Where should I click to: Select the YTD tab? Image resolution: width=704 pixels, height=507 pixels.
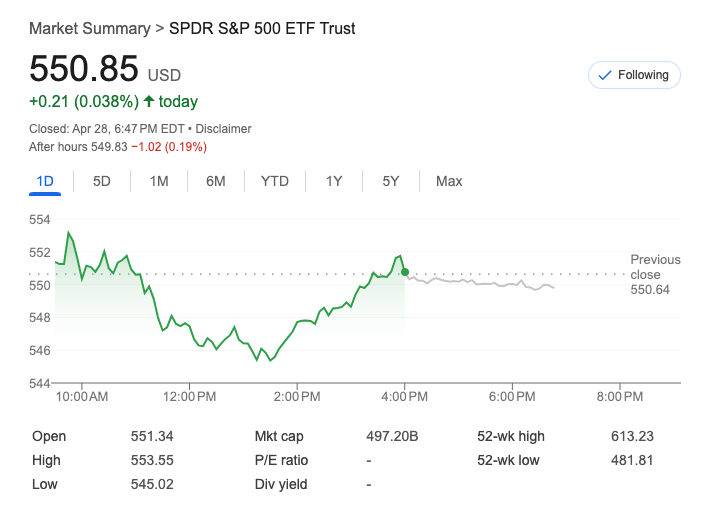coord(275,181)
